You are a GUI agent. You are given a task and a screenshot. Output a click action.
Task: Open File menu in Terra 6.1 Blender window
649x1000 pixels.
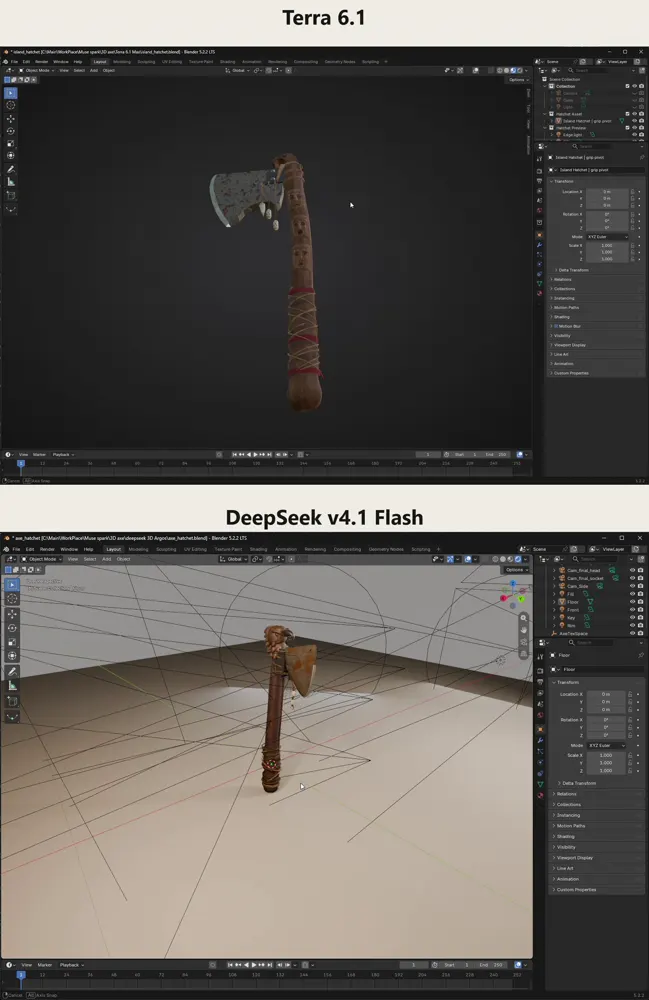click(x=14, y=62)
